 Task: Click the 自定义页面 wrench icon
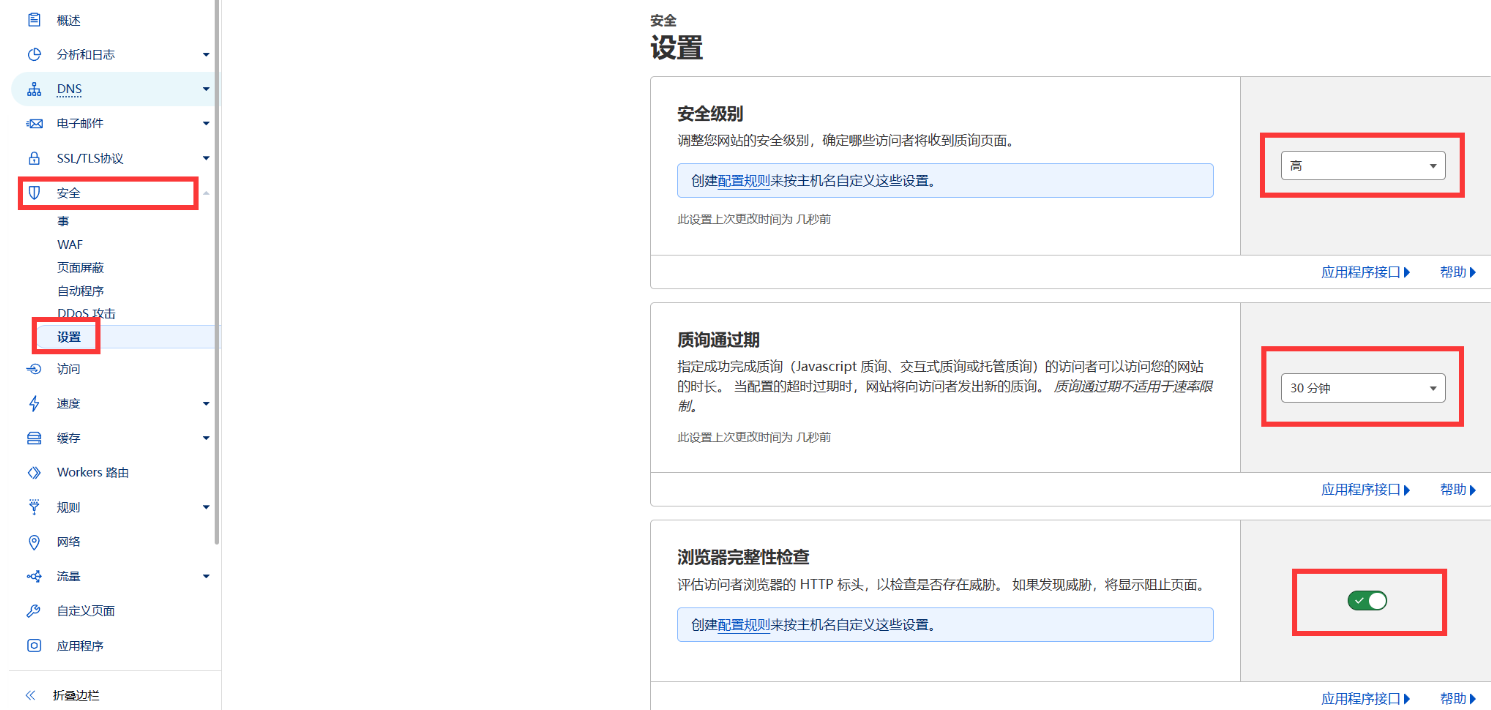pos(34,611)
